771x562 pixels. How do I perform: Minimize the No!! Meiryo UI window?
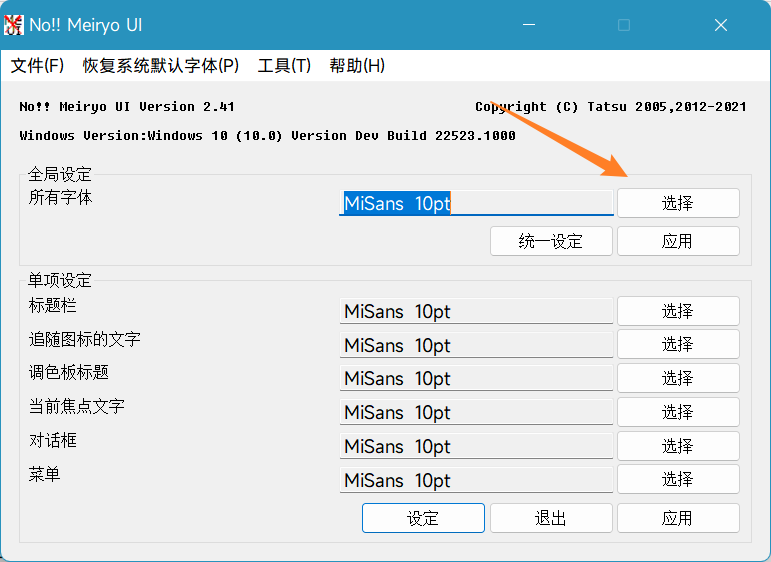(529, 25)
